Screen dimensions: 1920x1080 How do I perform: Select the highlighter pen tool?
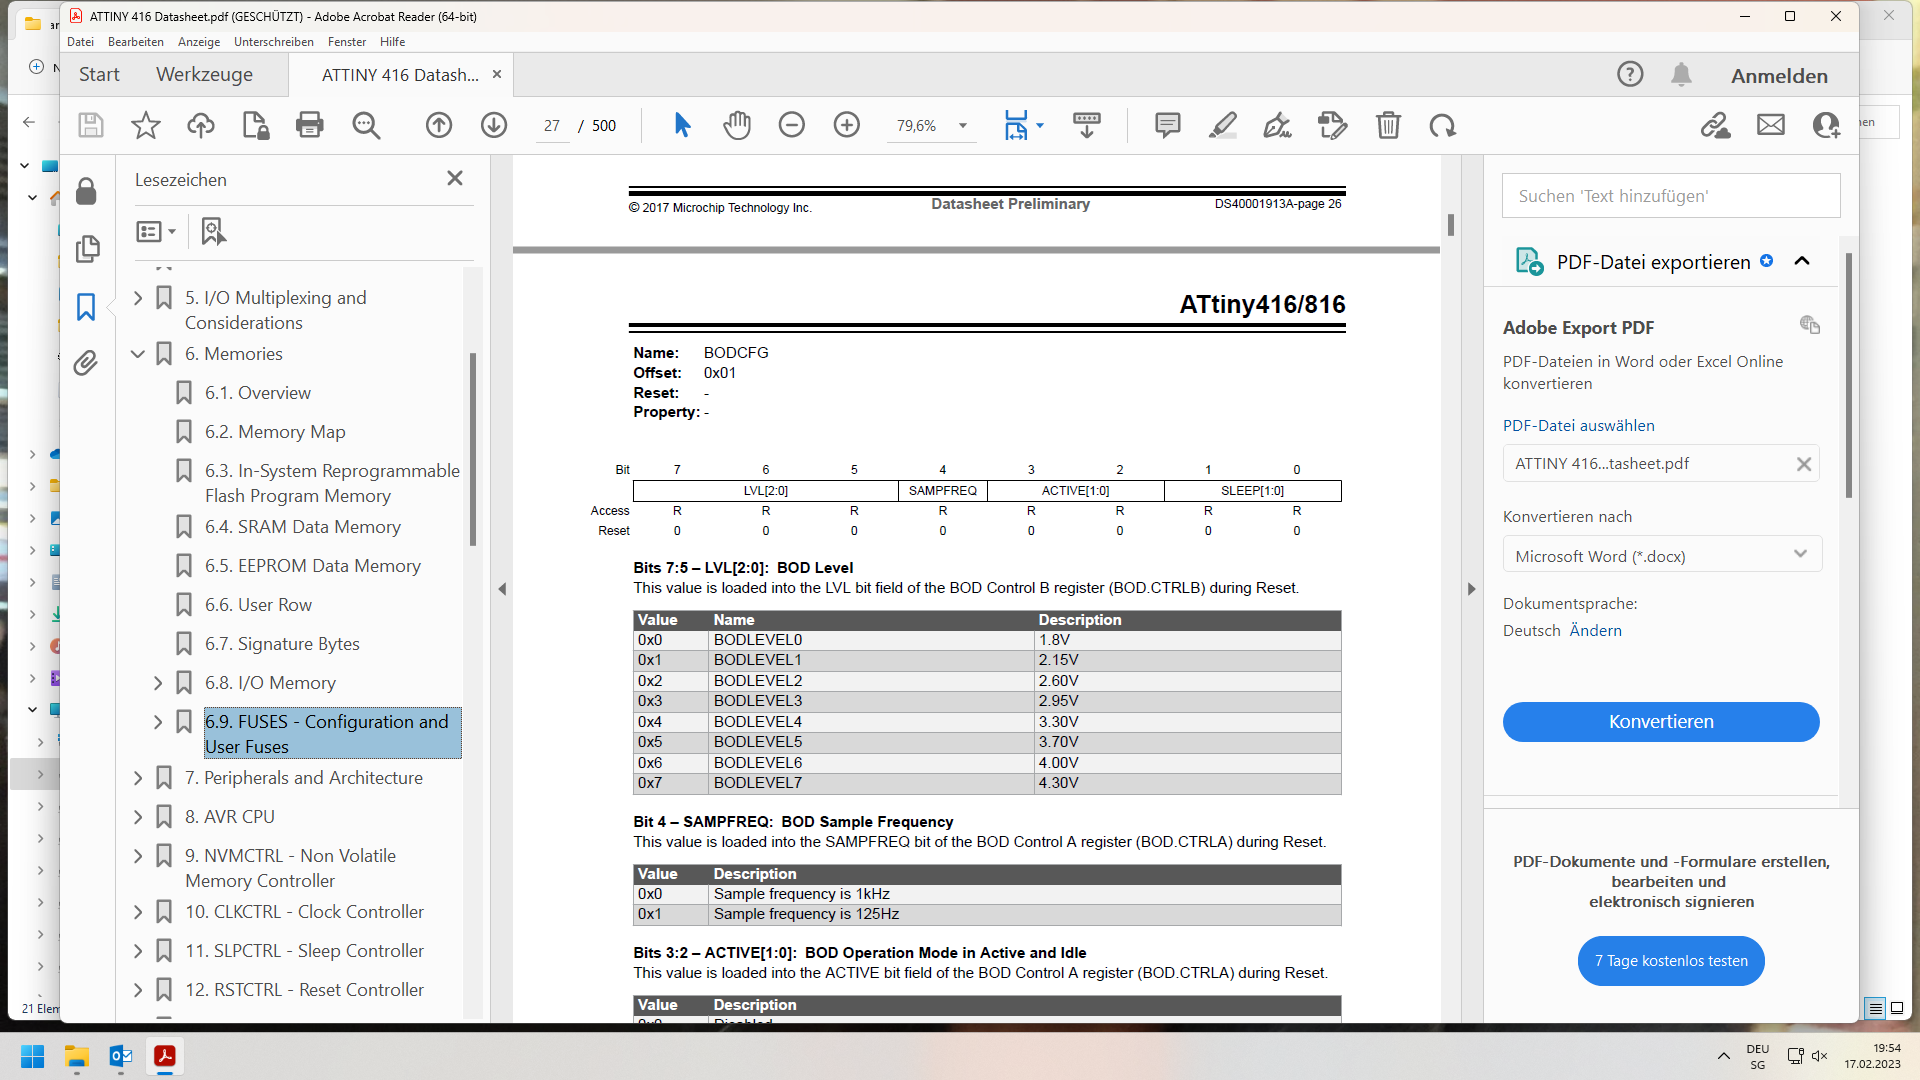(1222, 125)
